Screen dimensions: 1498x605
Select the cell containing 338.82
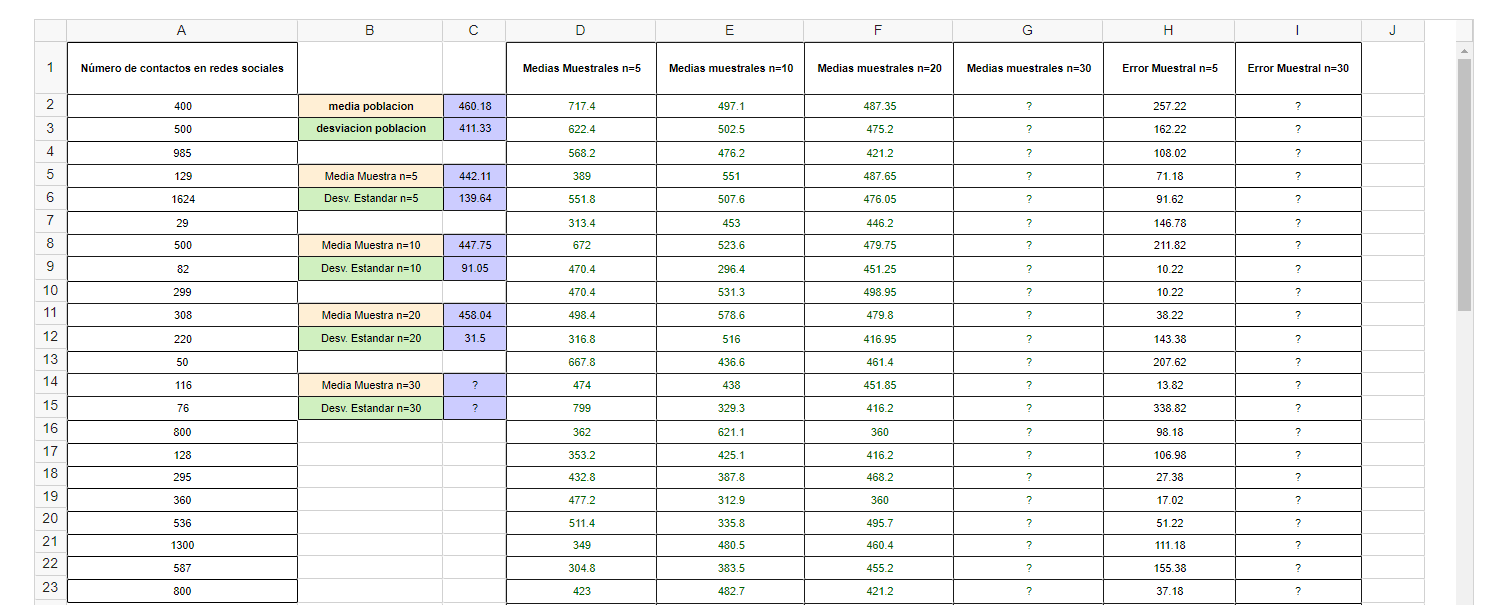pos(1169,408)
